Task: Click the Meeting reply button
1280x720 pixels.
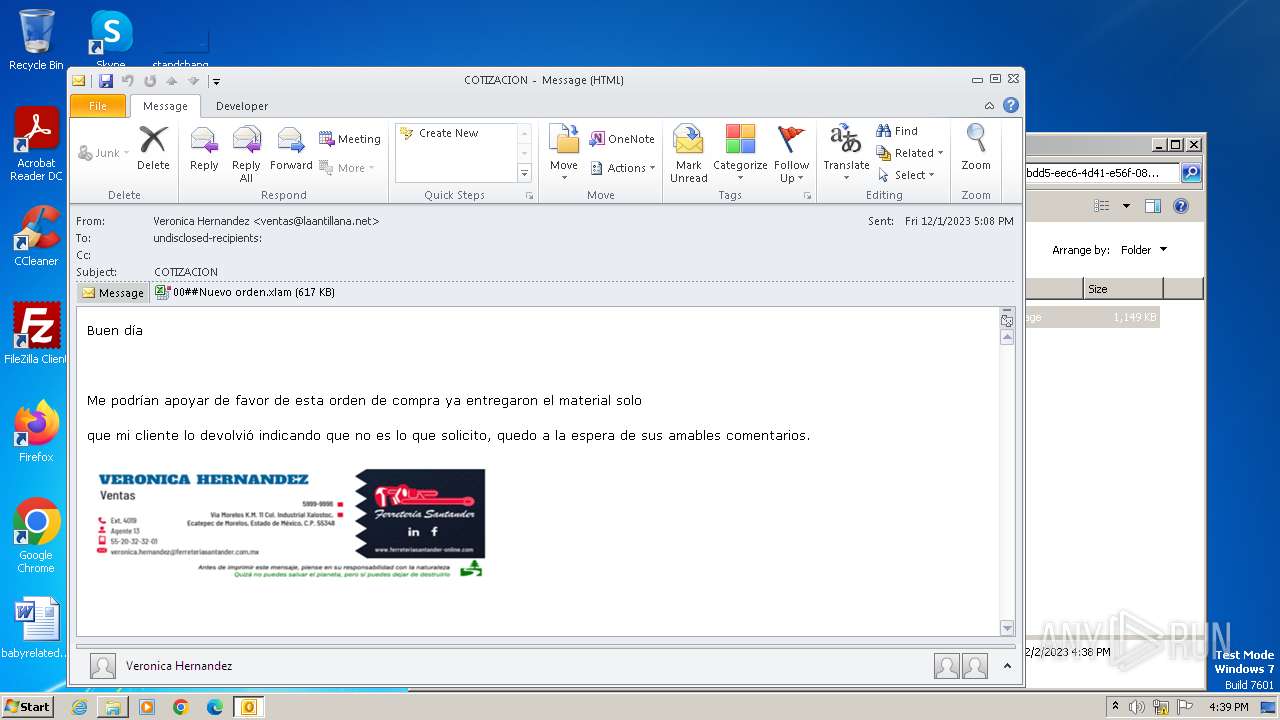Action: [350, 139]
